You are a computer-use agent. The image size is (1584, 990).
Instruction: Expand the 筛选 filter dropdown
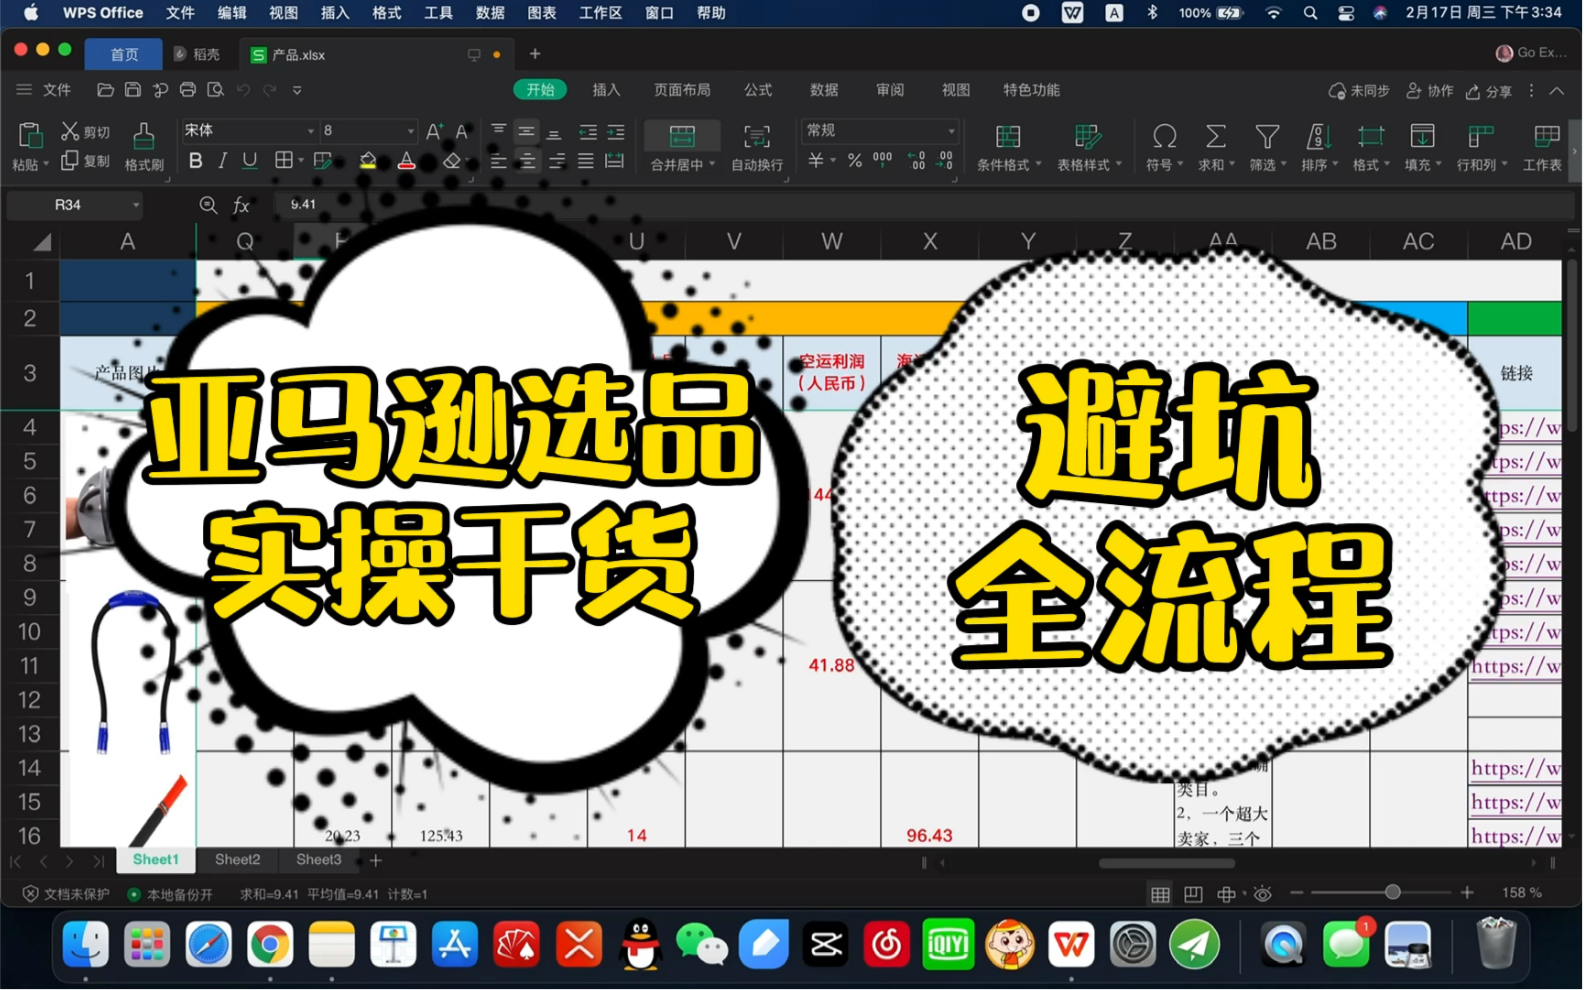[x=1284, y=164]
